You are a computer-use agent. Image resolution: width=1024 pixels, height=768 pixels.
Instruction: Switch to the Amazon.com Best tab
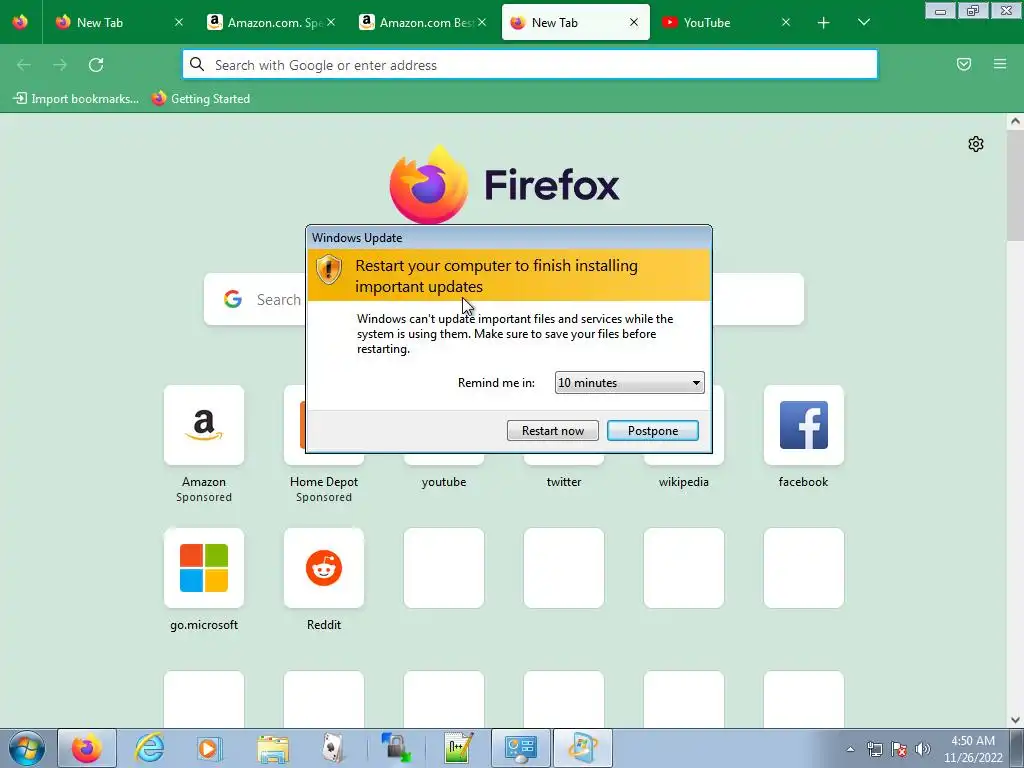[423, 22]
